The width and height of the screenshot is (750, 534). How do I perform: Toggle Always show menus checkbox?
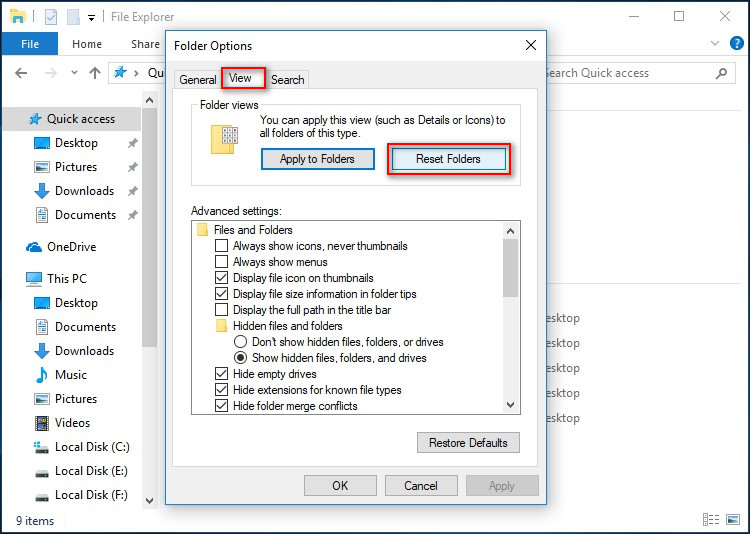[x=221, y=262]
